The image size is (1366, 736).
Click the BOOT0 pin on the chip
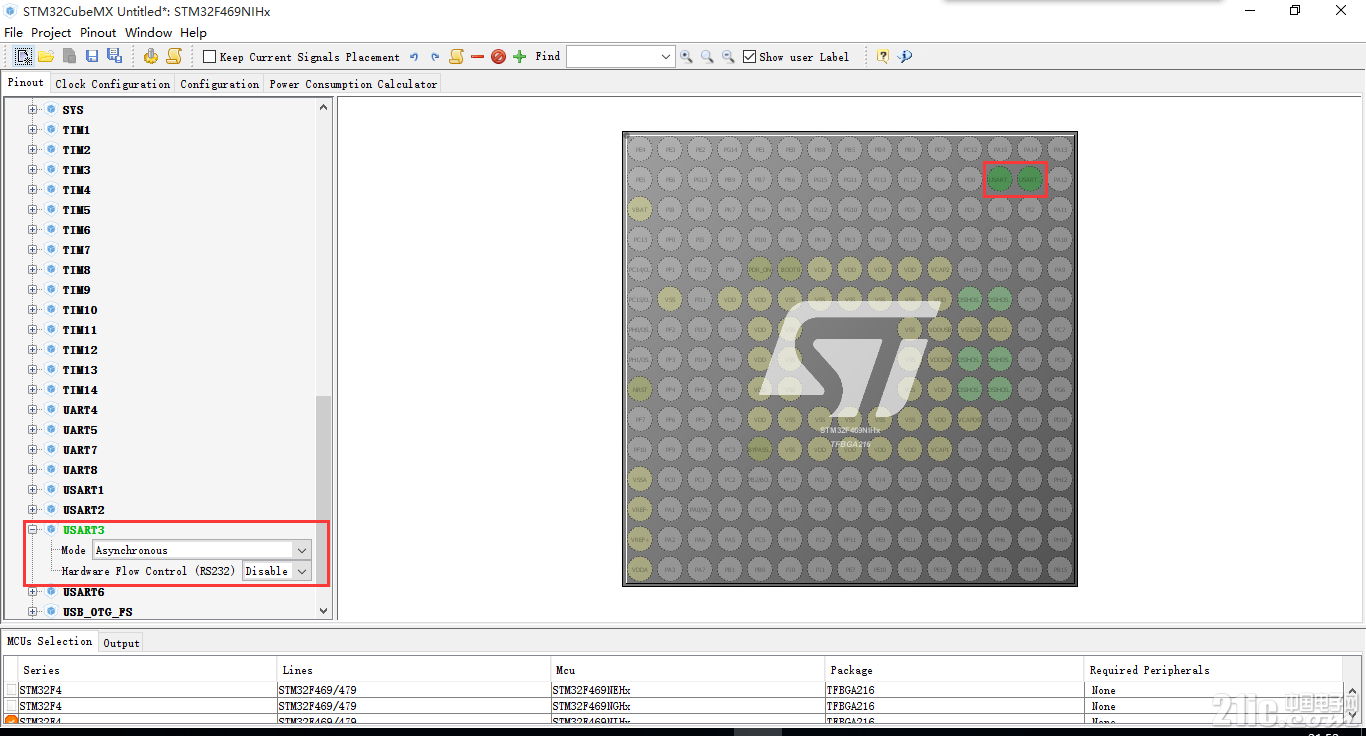pyautogui.click(x=789, y=269)
